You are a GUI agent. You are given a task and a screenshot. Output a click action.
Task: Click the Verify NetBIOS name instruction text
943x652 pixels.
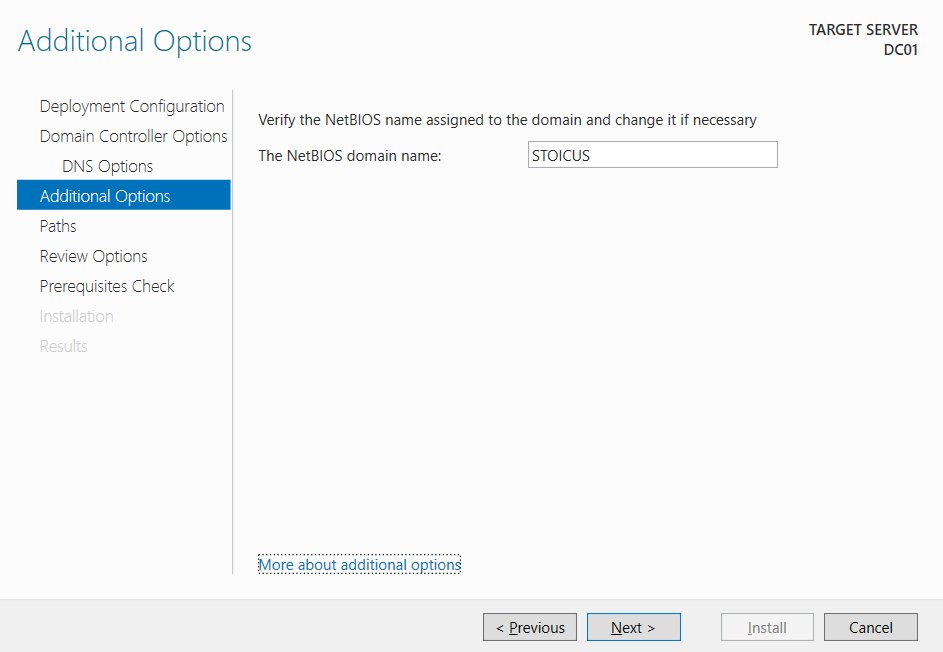507,120
